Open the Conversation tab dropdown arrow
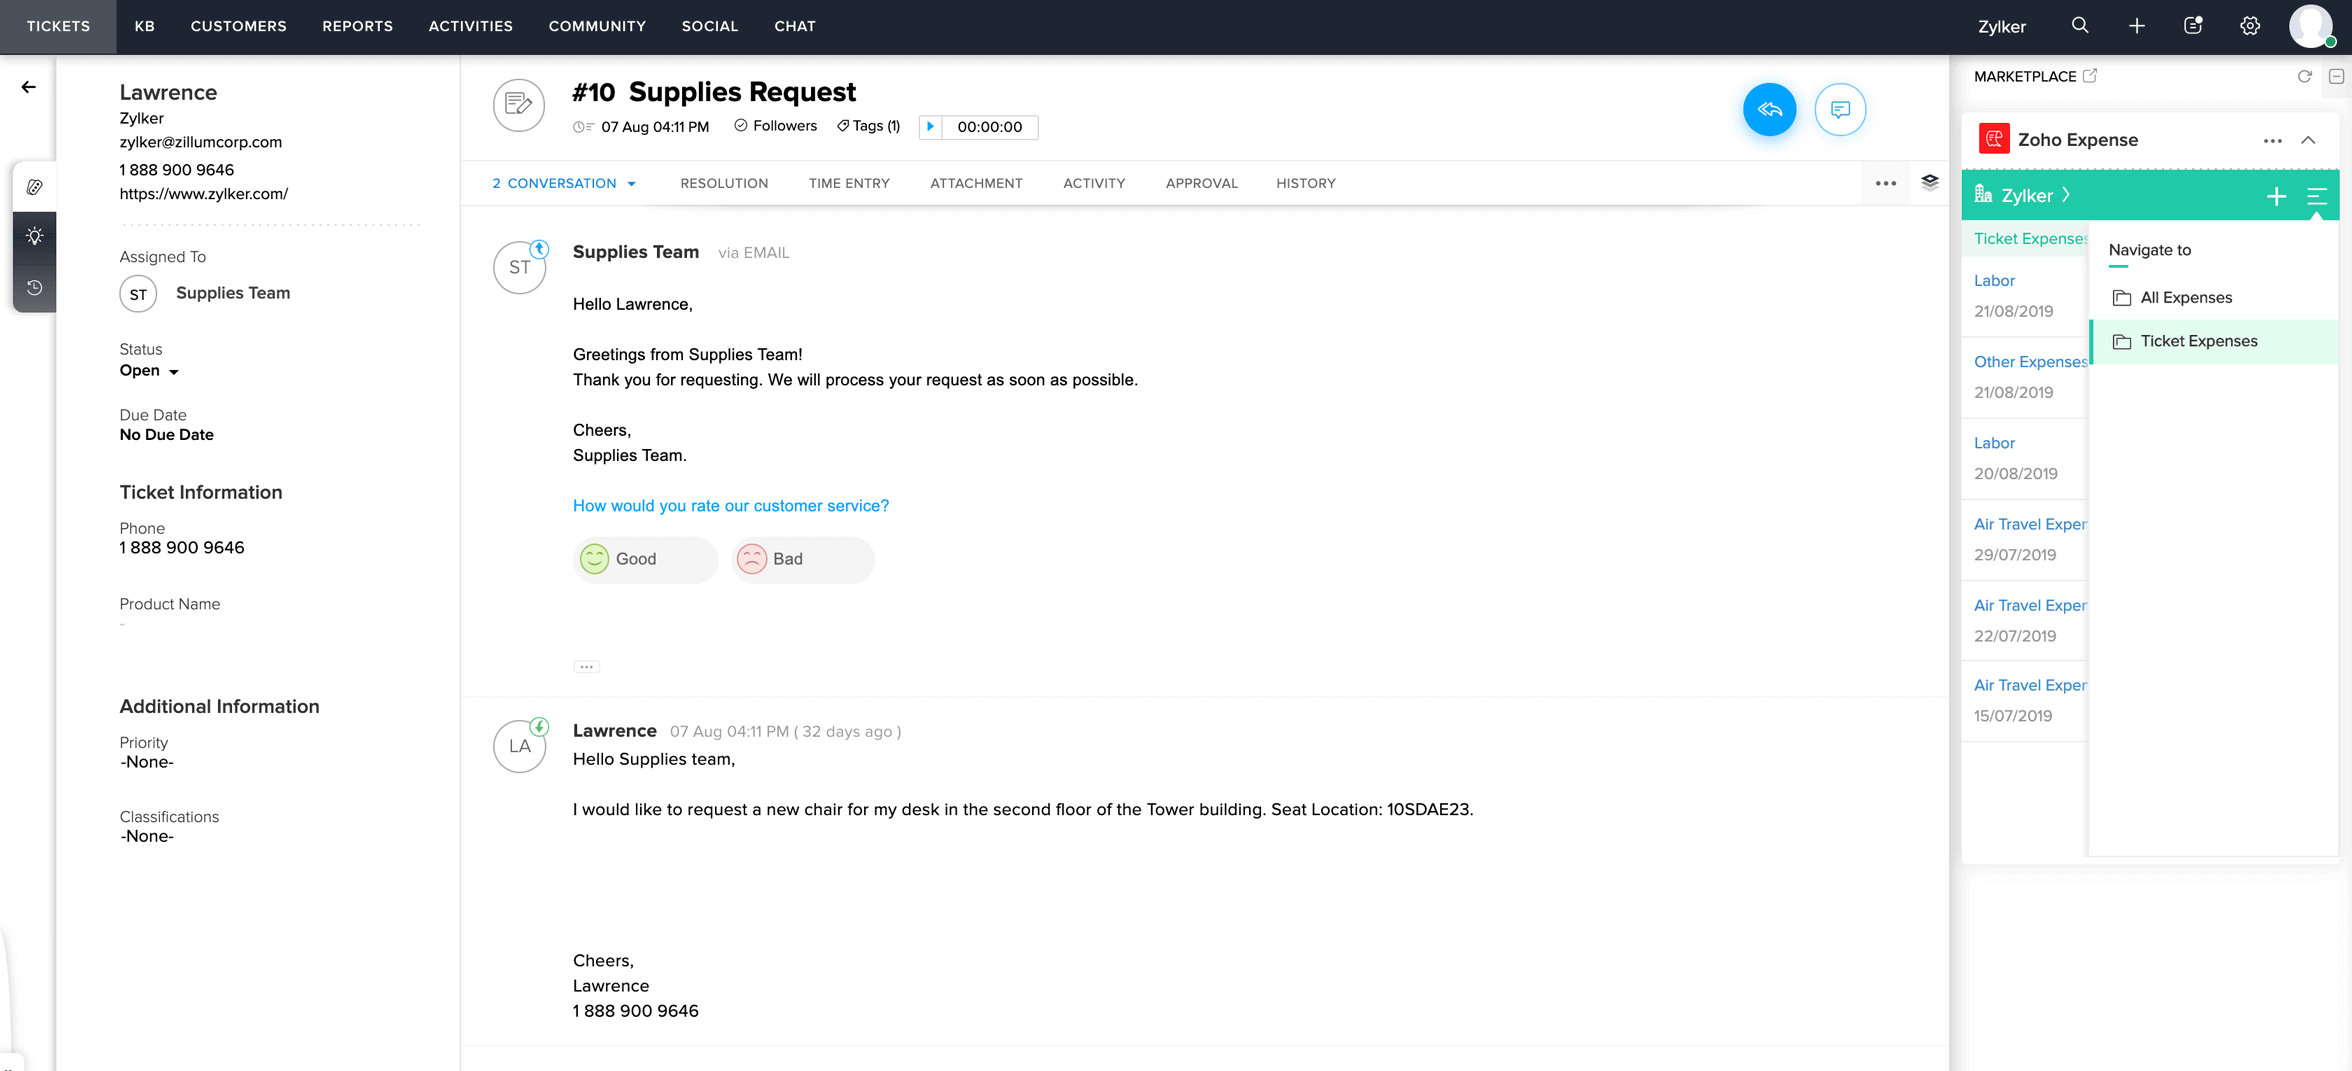The width and height of the screenshot is (2352, 1071). point(632,184)
